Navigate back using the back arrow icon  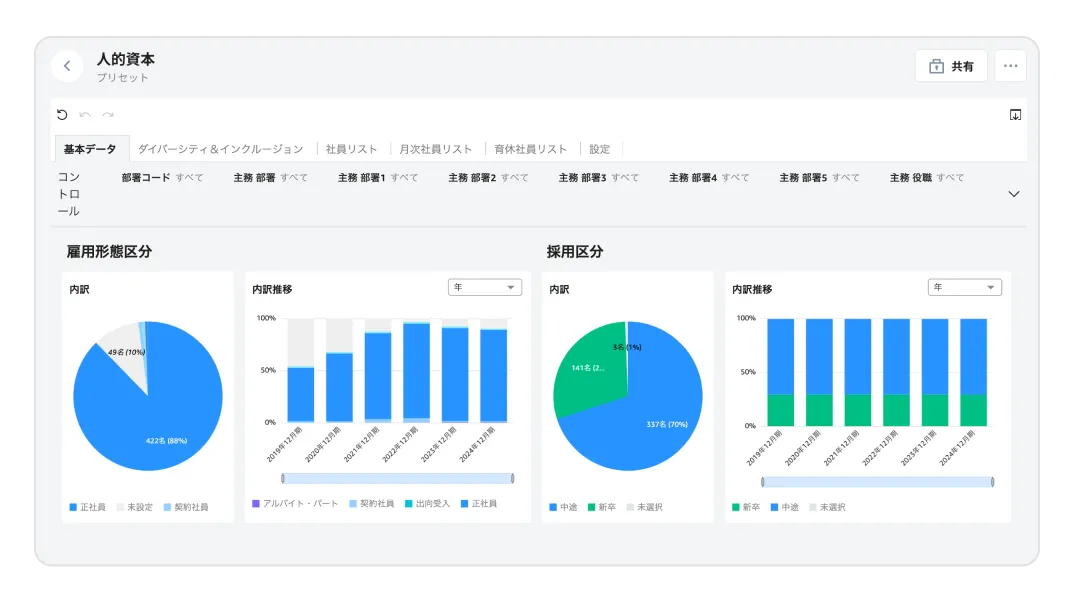point(66,65)
